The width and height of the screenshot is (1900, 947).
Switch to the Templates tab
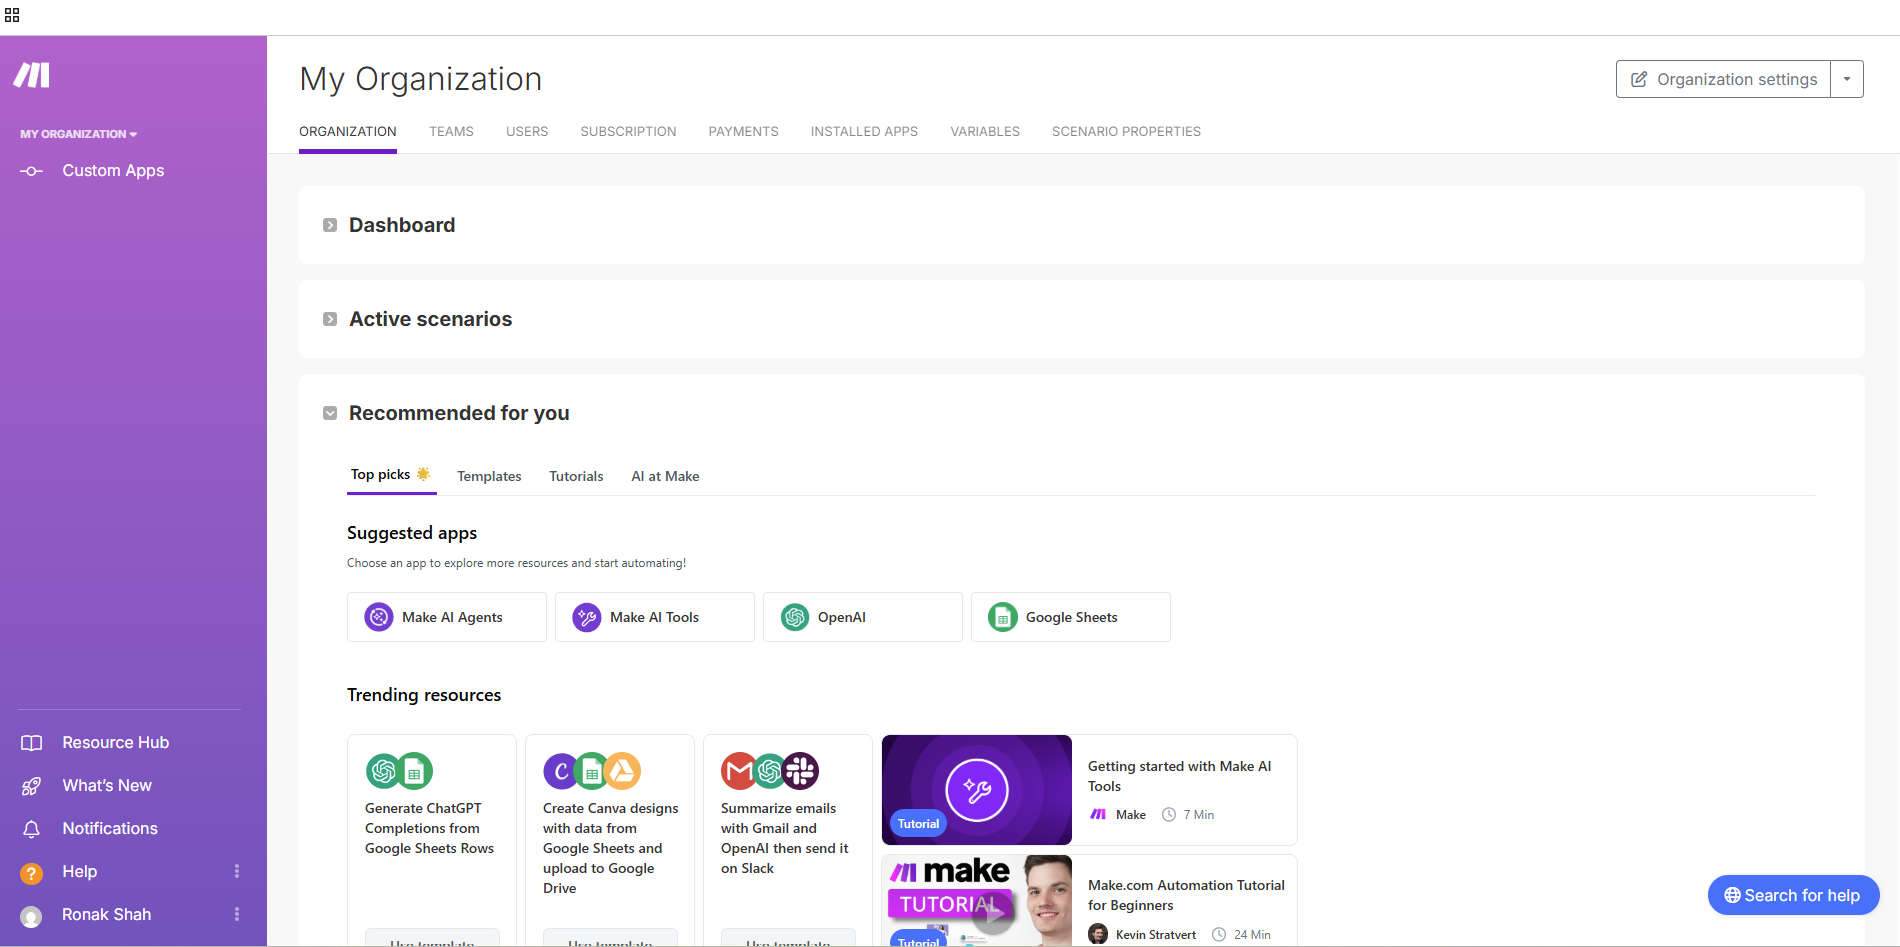click(489, 476)
